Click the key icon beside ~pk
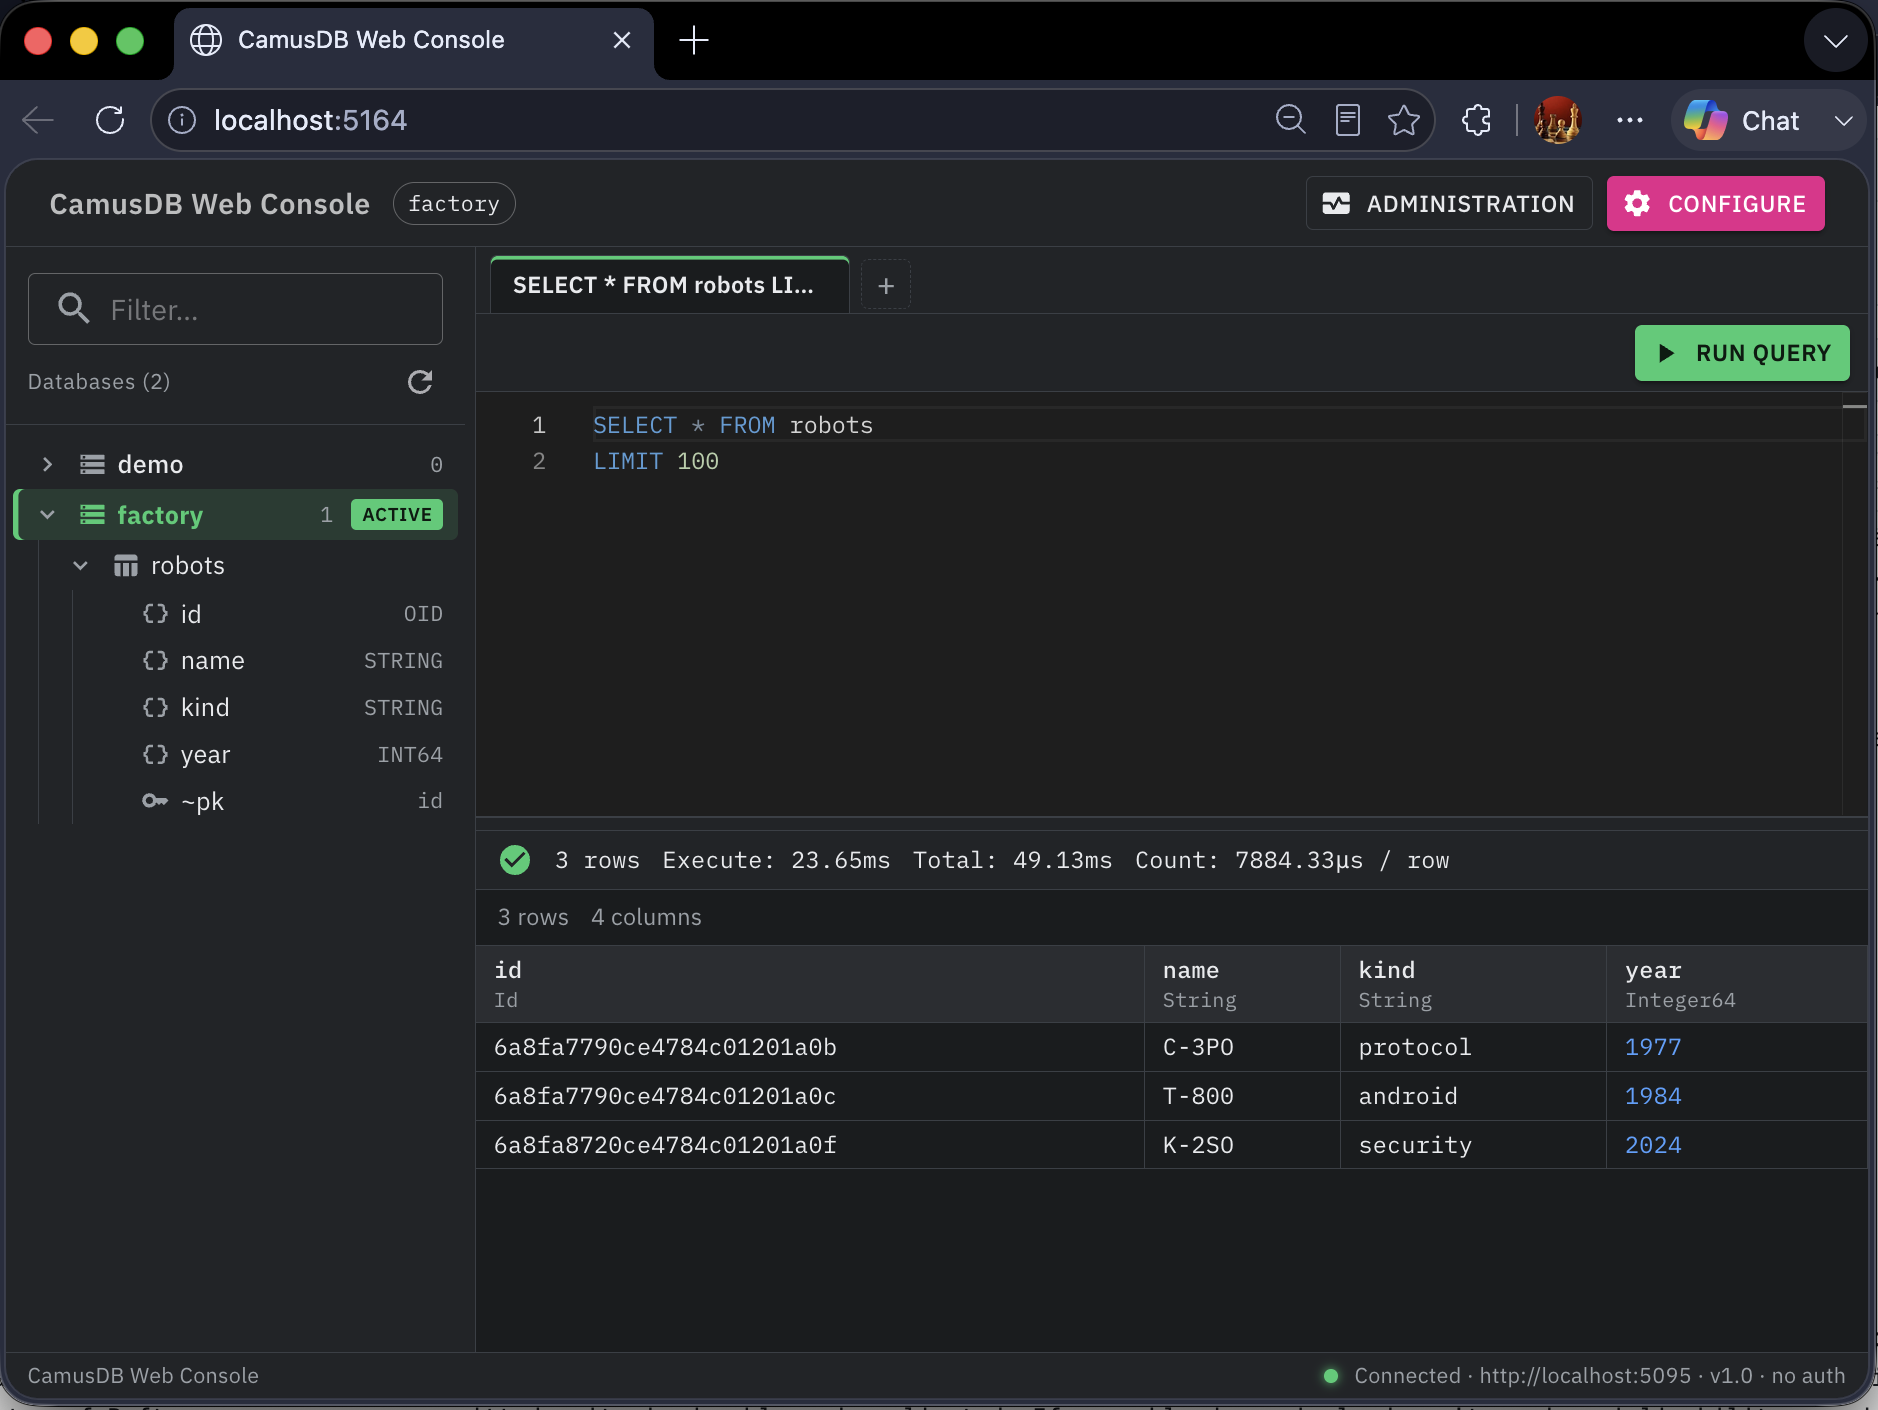This screenshot has width=1878, height=1410. (x=155, y=801)
